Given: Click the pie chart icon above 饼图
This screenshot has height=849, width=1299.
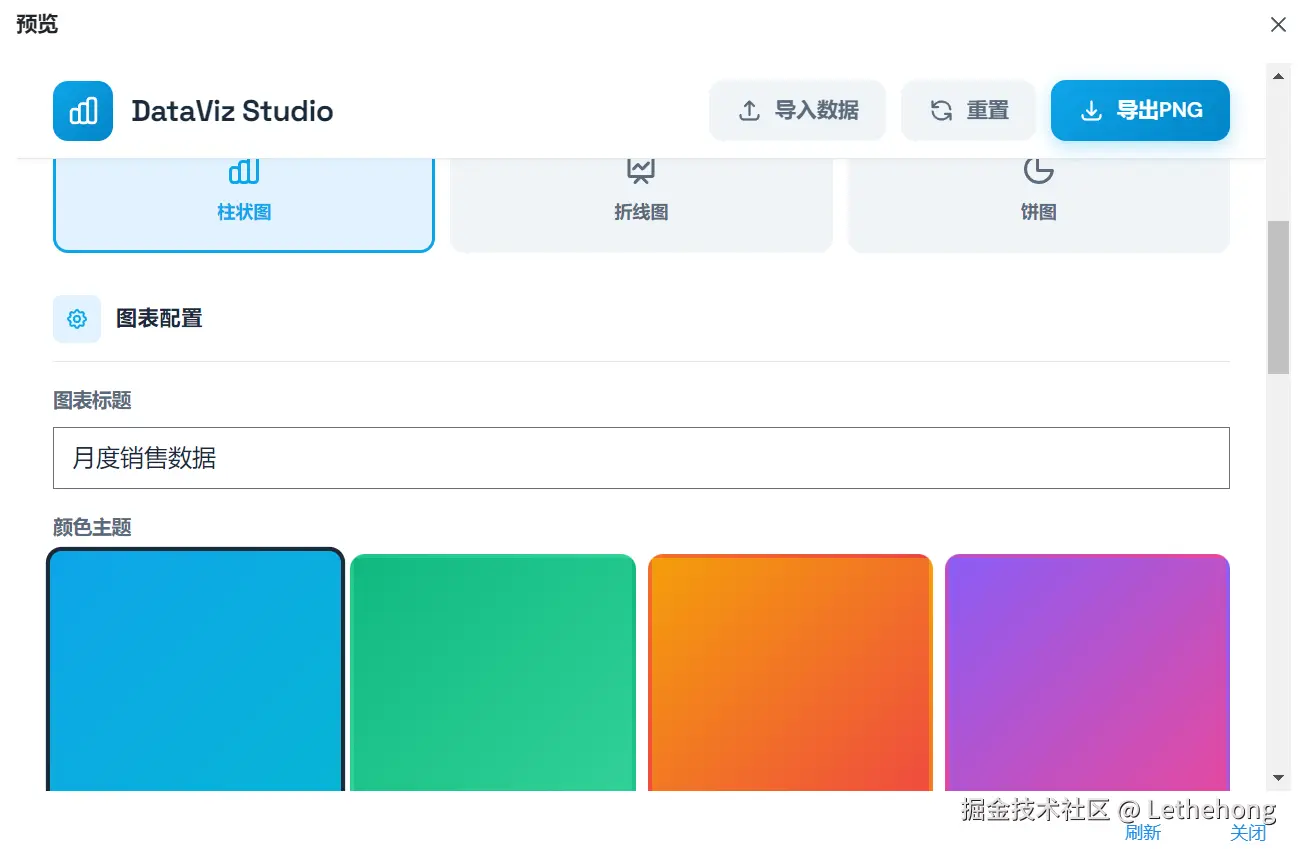Looking at the screenshot, I should [x=1038, y=171].
